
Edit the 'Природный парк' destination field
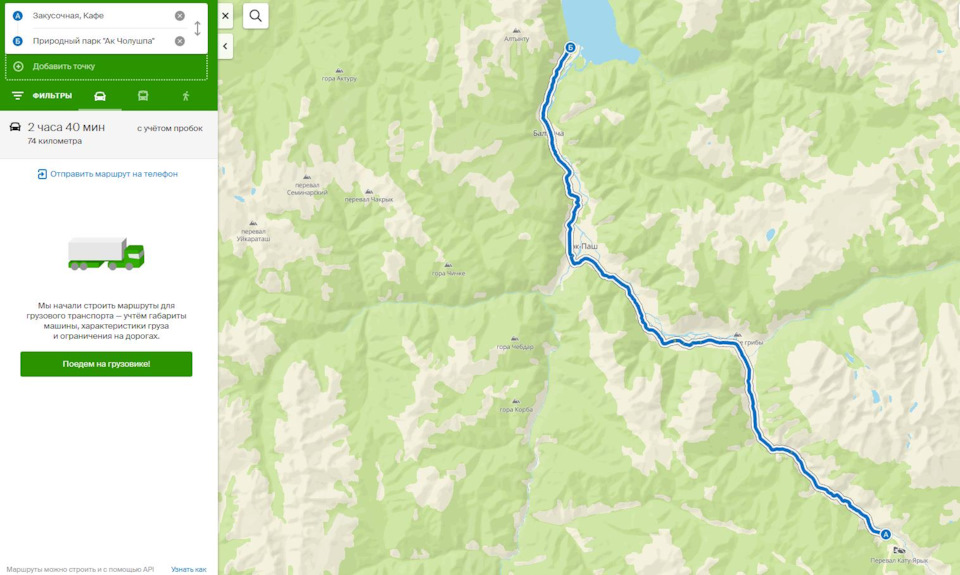101,41
